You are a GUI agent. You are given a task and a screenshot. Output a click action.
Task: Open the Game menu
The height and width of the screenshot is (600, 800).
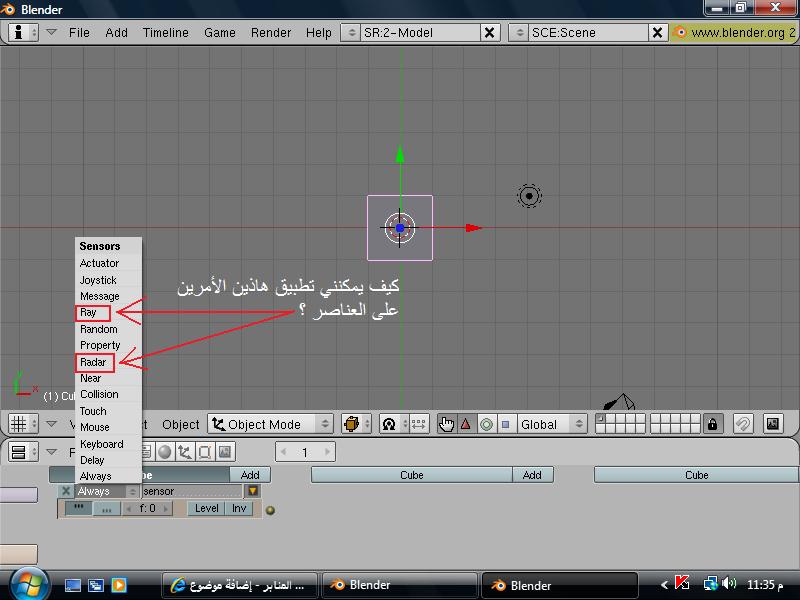pyautogui.click(x=220, y=33)
